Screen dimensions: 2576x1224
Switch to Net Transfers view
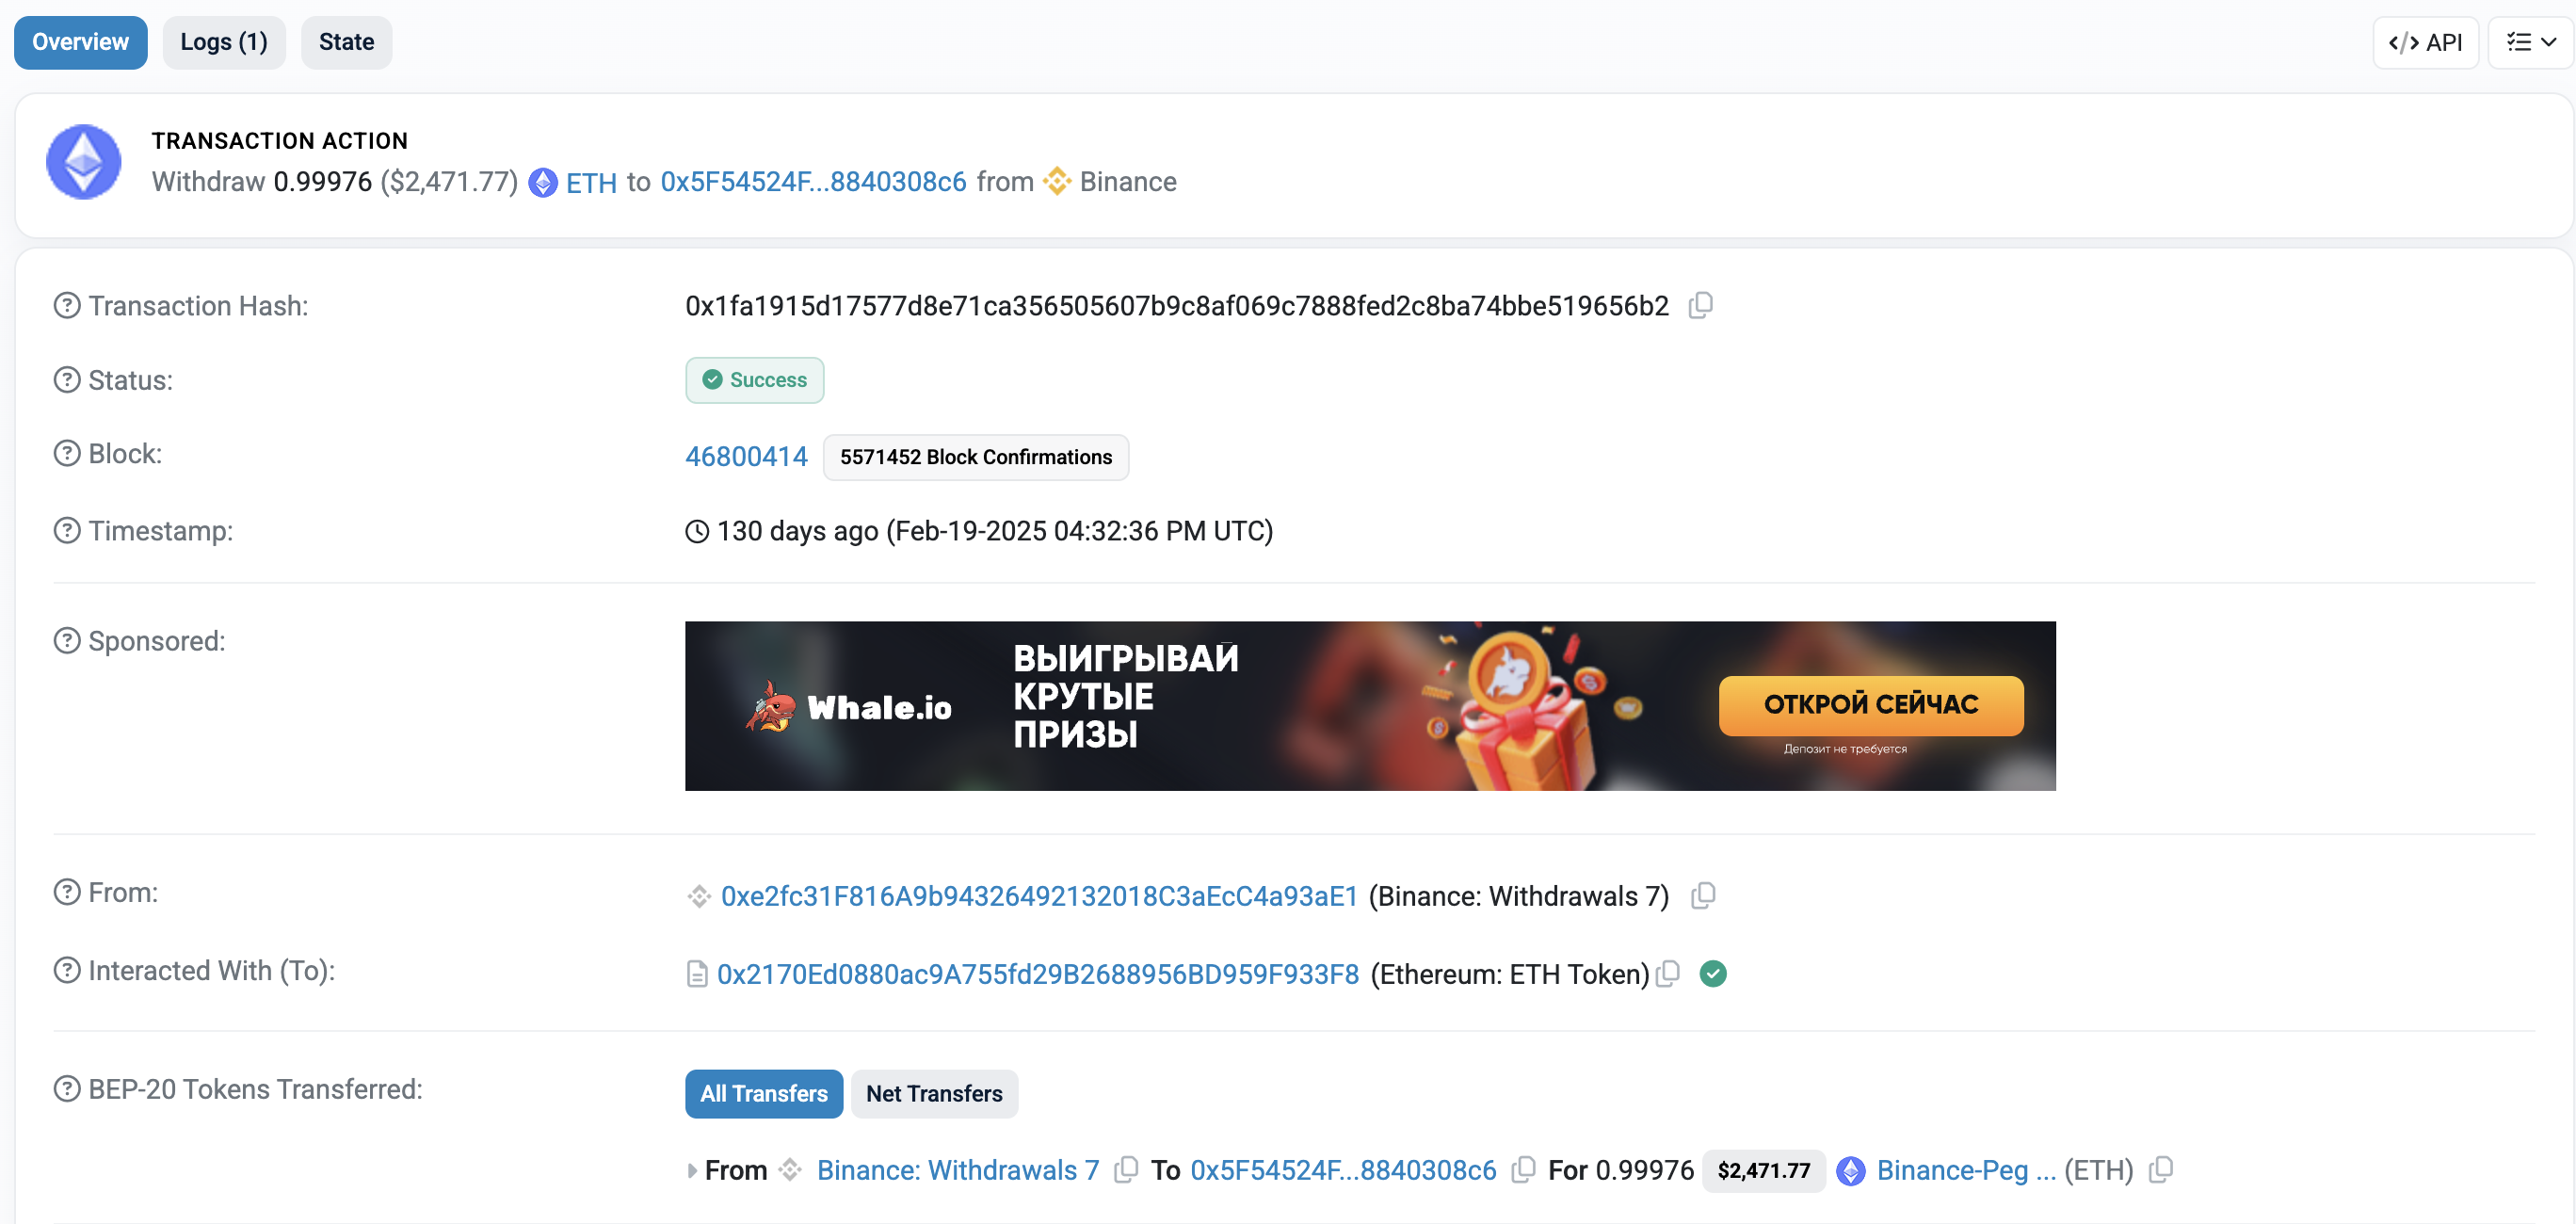(934, 1094)
